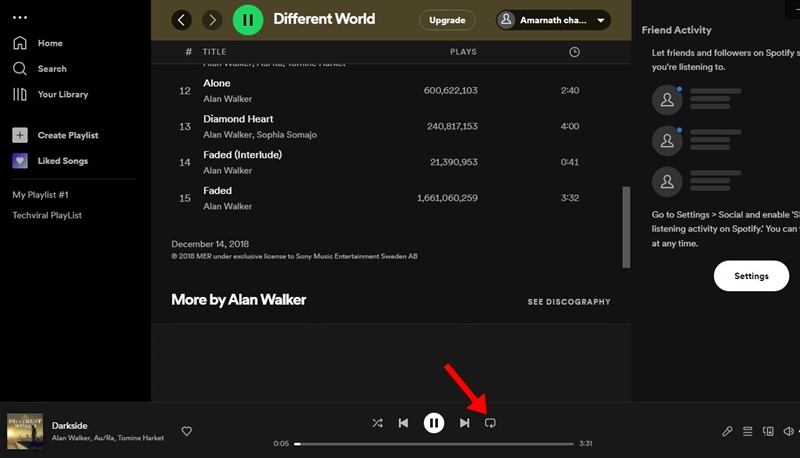Open the play queue icon

(747, 431)
